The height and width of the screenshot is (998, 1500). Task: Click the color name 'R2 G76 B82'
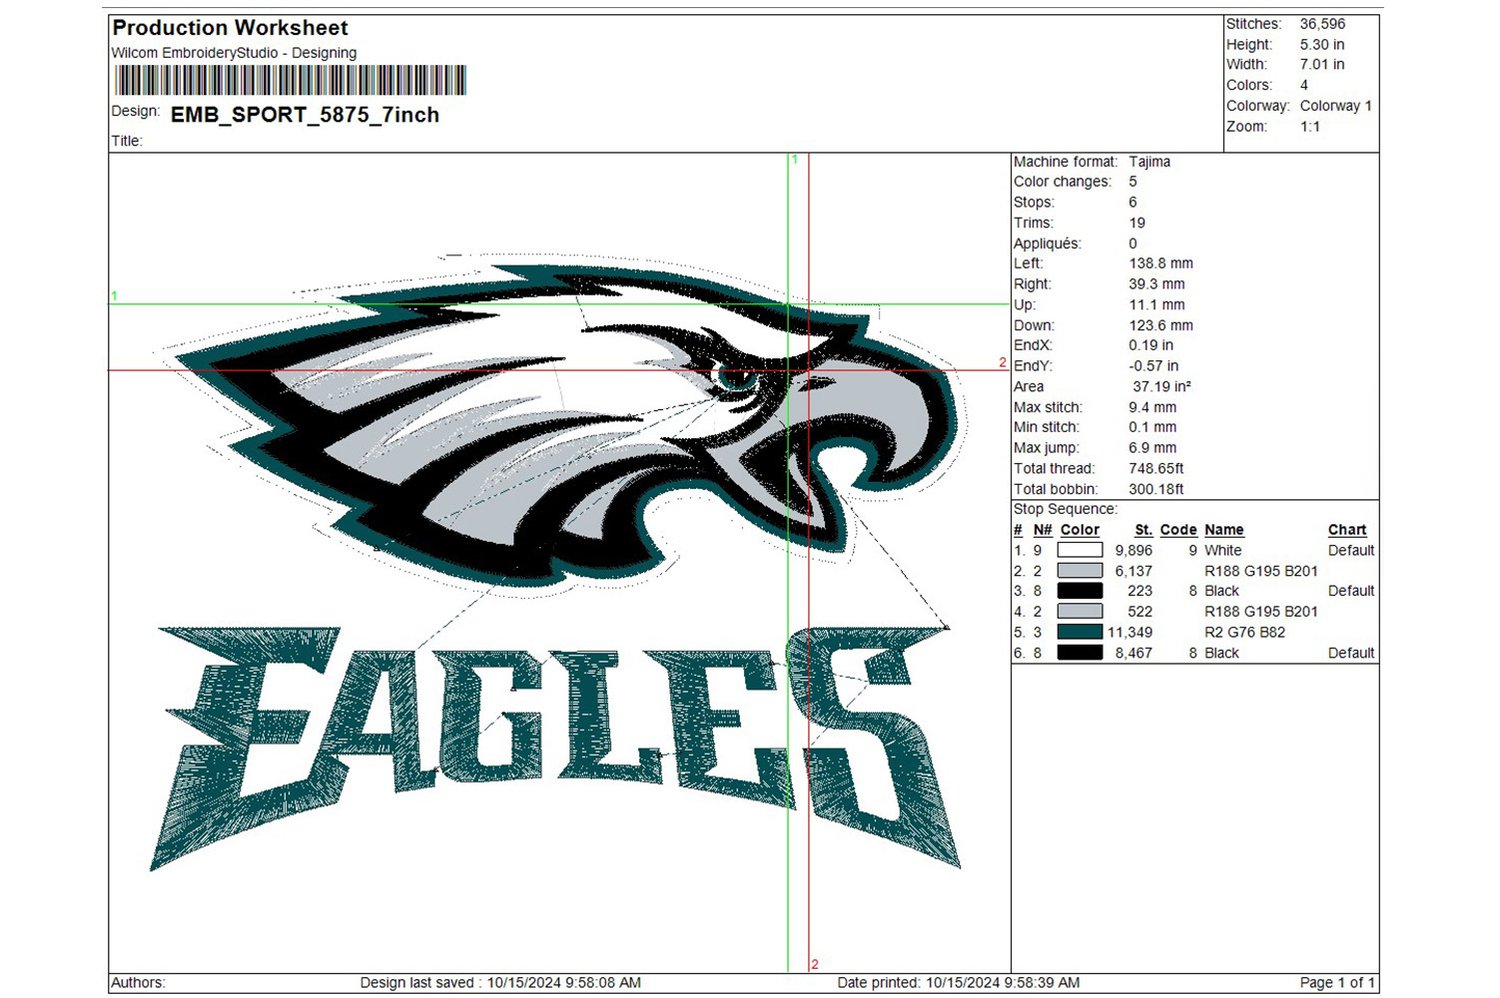(x=1245, y=633)
